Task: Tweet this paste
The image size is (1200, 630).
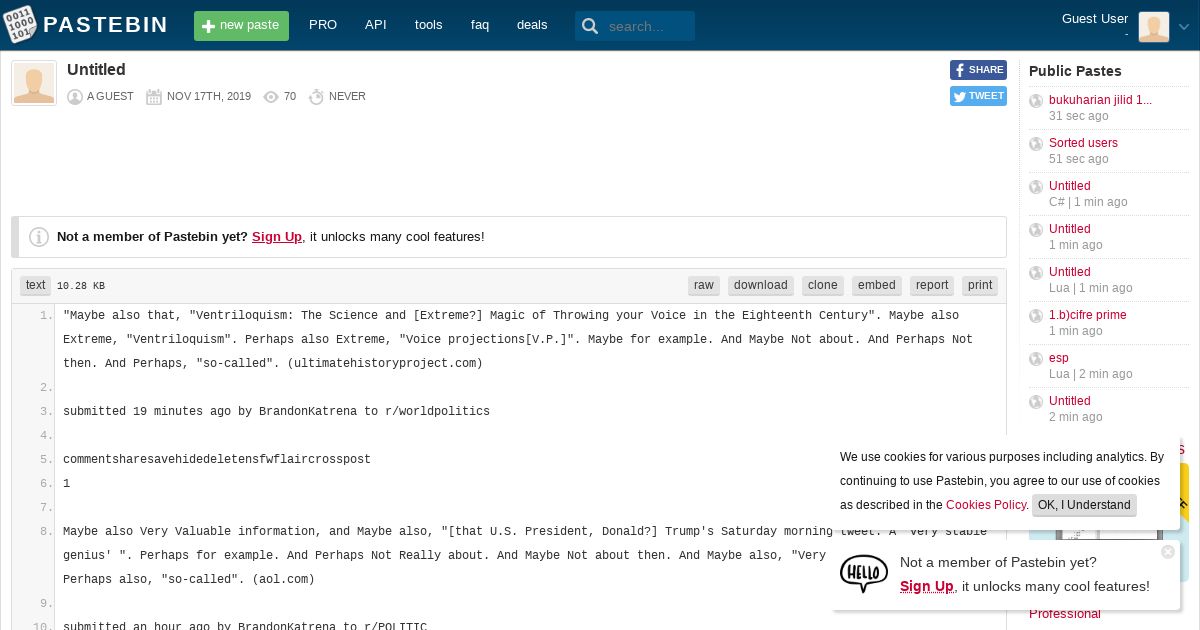Action: pyautogui.click(x=978, y=96)
